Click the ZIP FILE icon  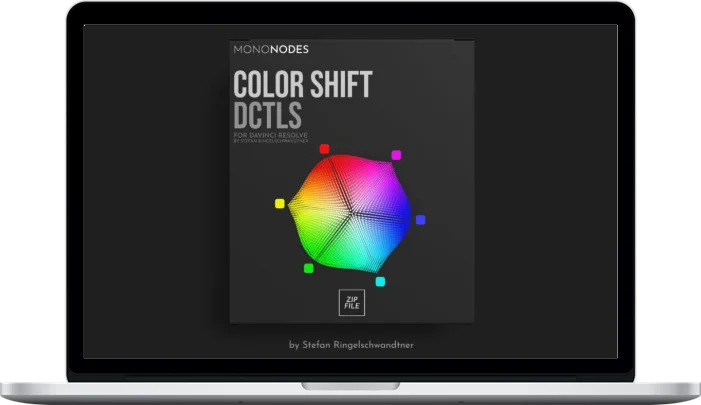pyautogui.click(x=351, y=302)
